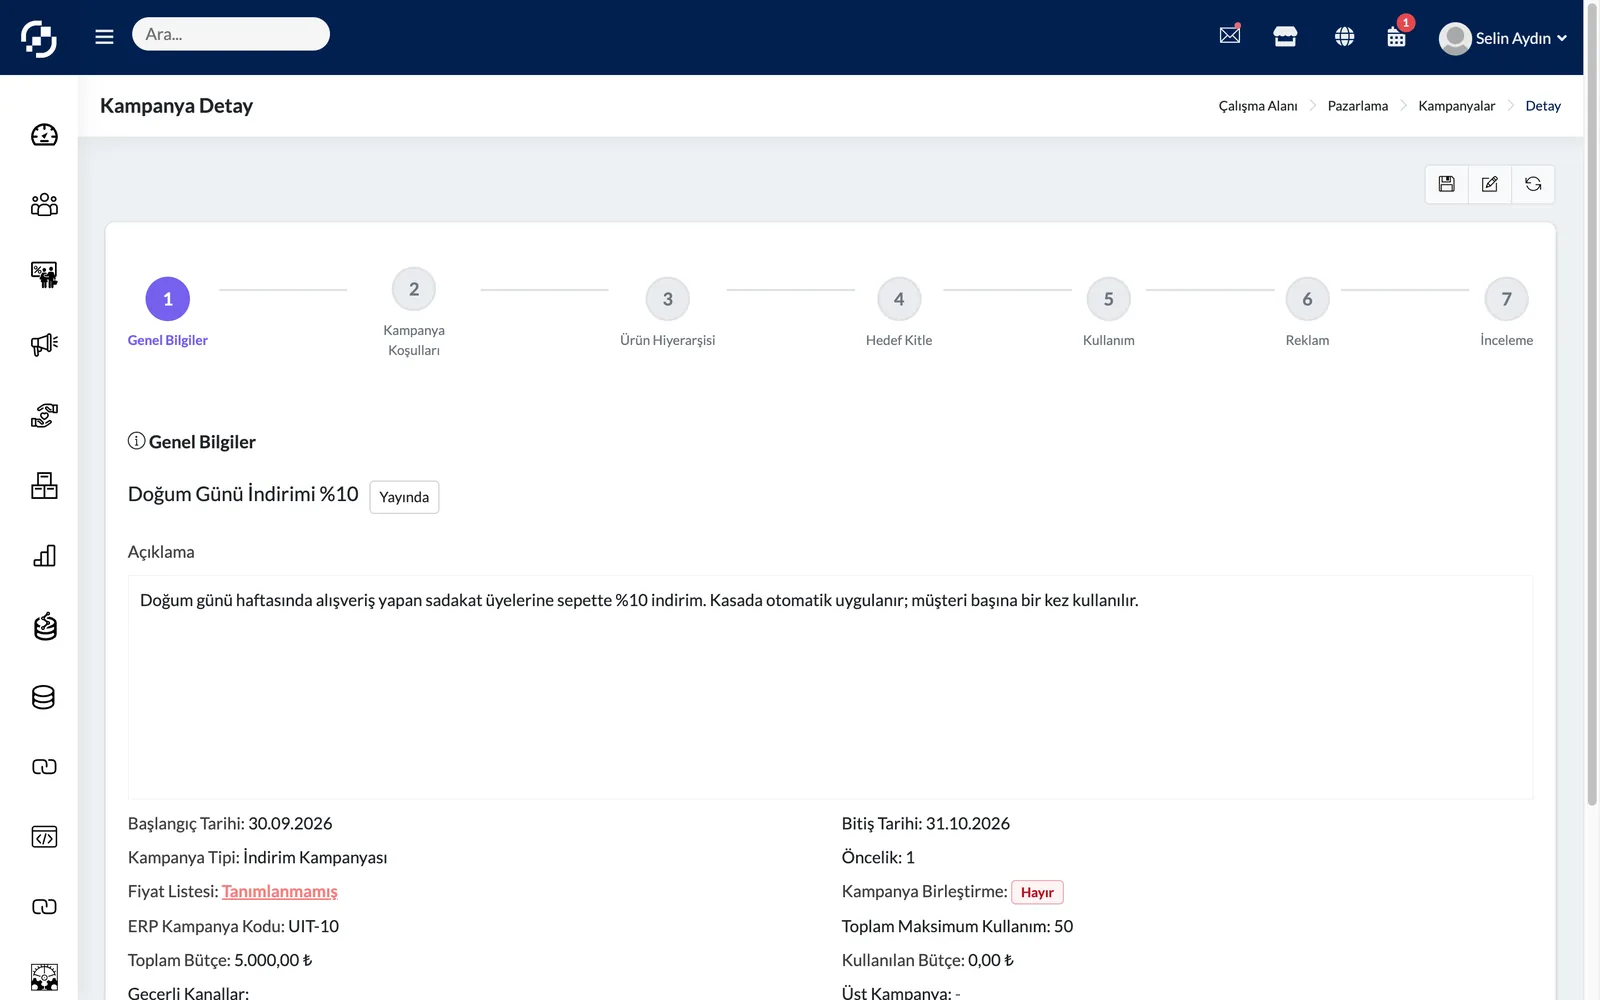Open the bar chart sidebar icon

point(44,556)
